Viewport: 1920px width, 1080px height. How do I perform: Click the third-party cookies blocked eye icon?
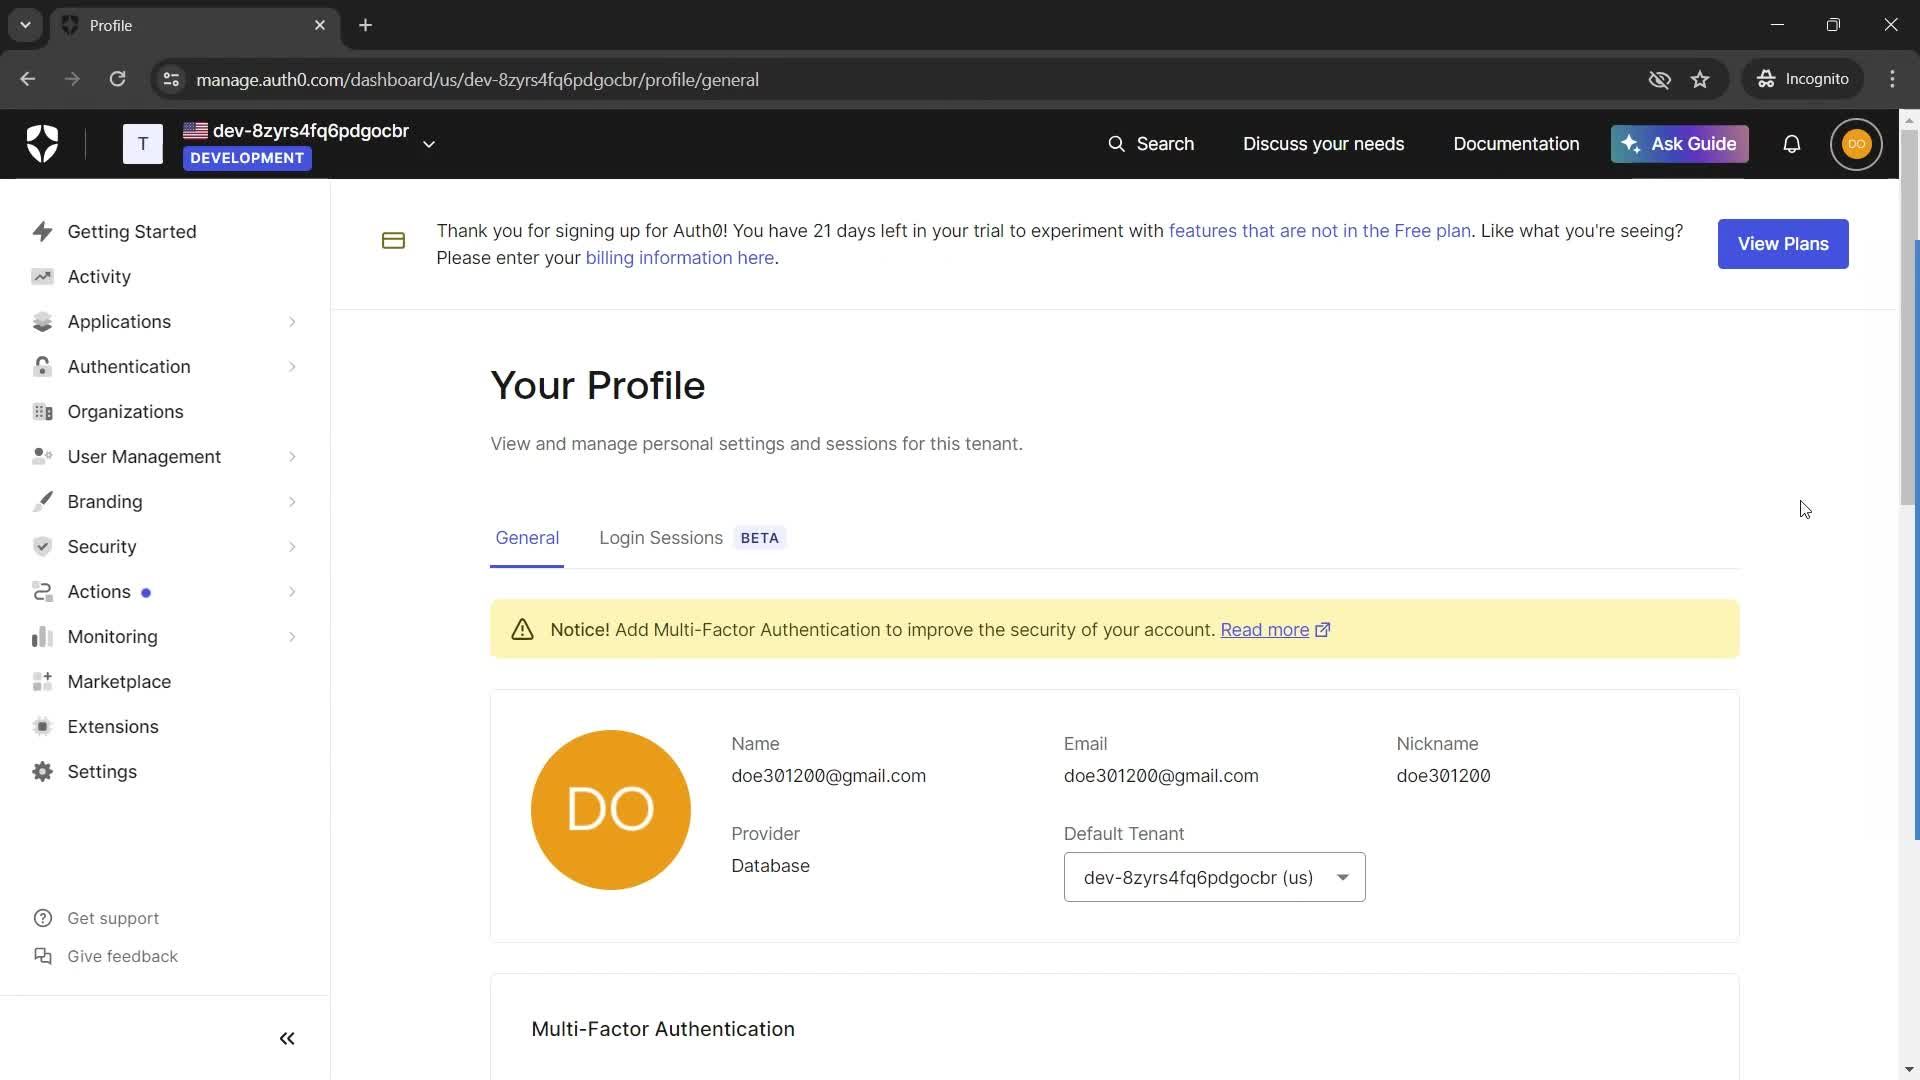1660,80
